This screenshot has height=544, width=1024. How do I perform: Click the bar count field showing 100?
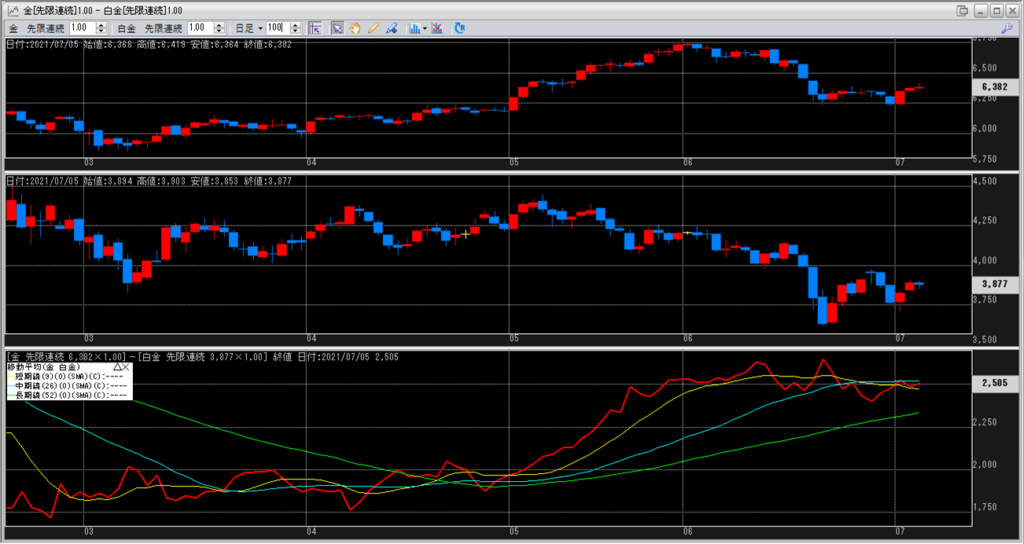[x=276, y=27]
